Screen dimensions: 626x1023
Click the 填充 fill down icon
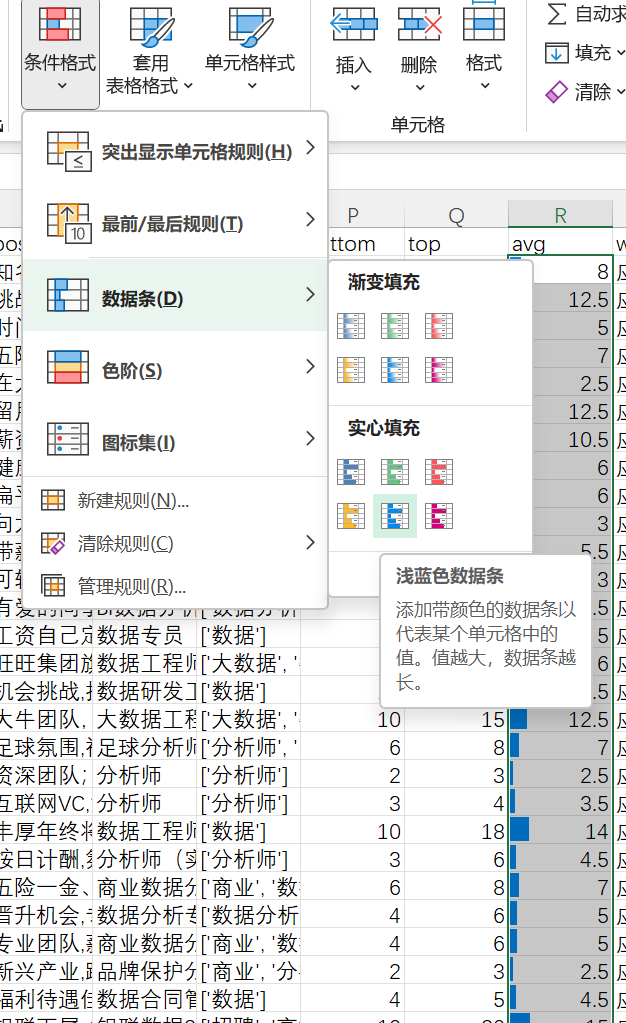pos(556,53)
